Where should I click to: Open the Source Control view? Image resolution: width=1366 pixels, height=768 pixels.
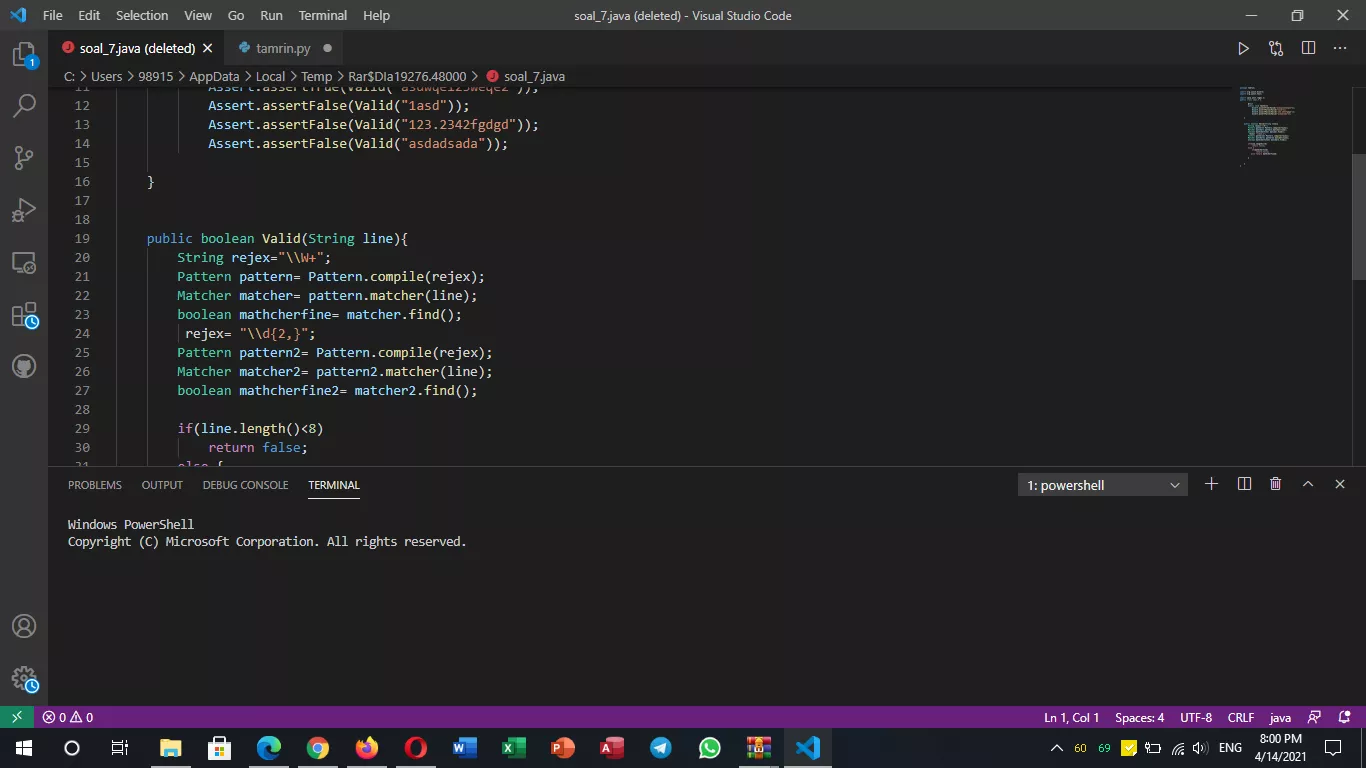point(24,157)
